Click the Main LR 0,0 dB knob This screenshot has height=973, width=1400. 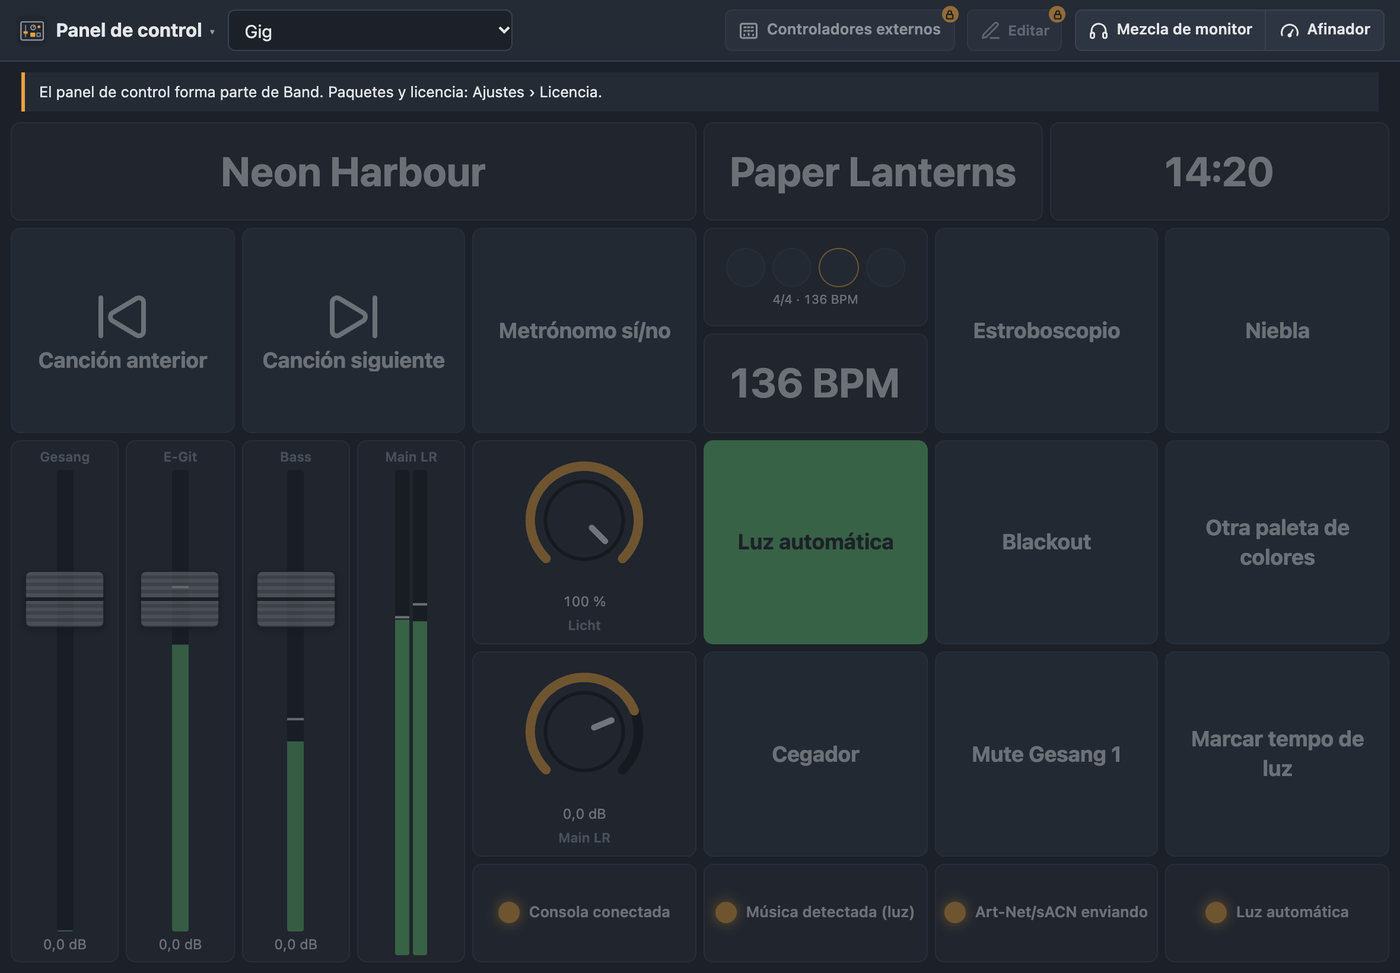(584, 732)
